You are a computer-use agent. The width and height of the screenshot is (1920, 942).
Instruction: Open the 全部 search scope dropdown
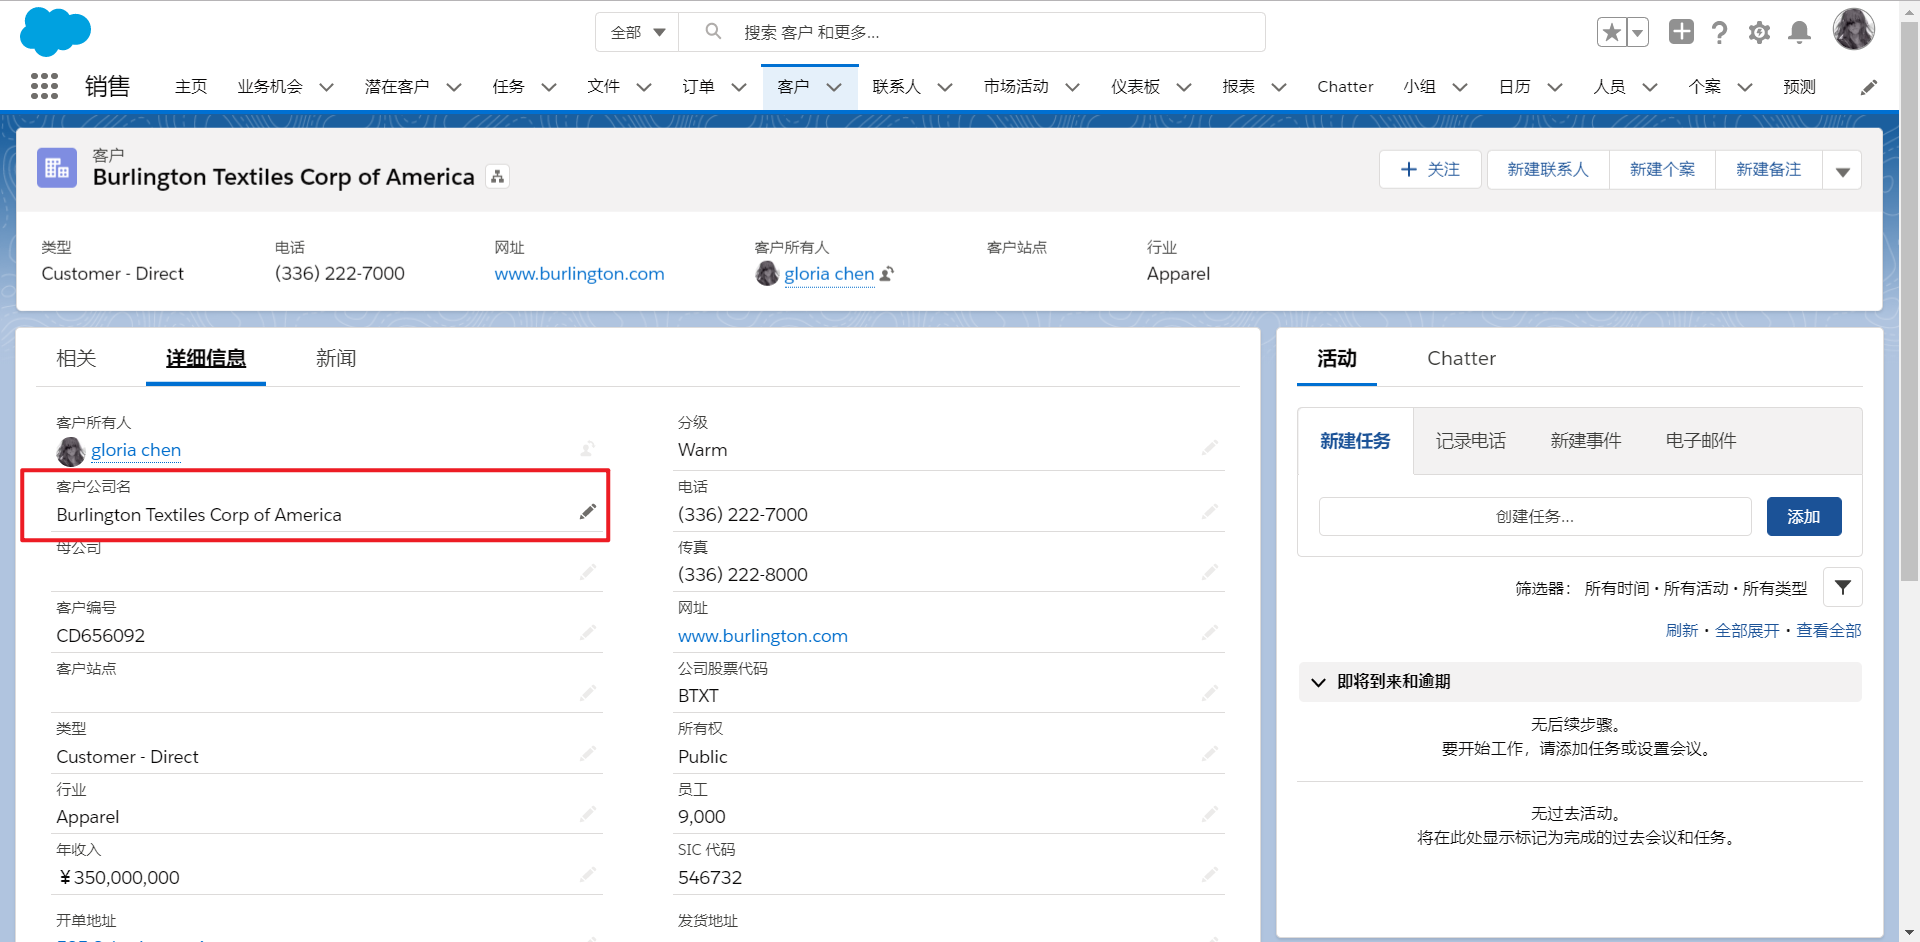point(637,31)
